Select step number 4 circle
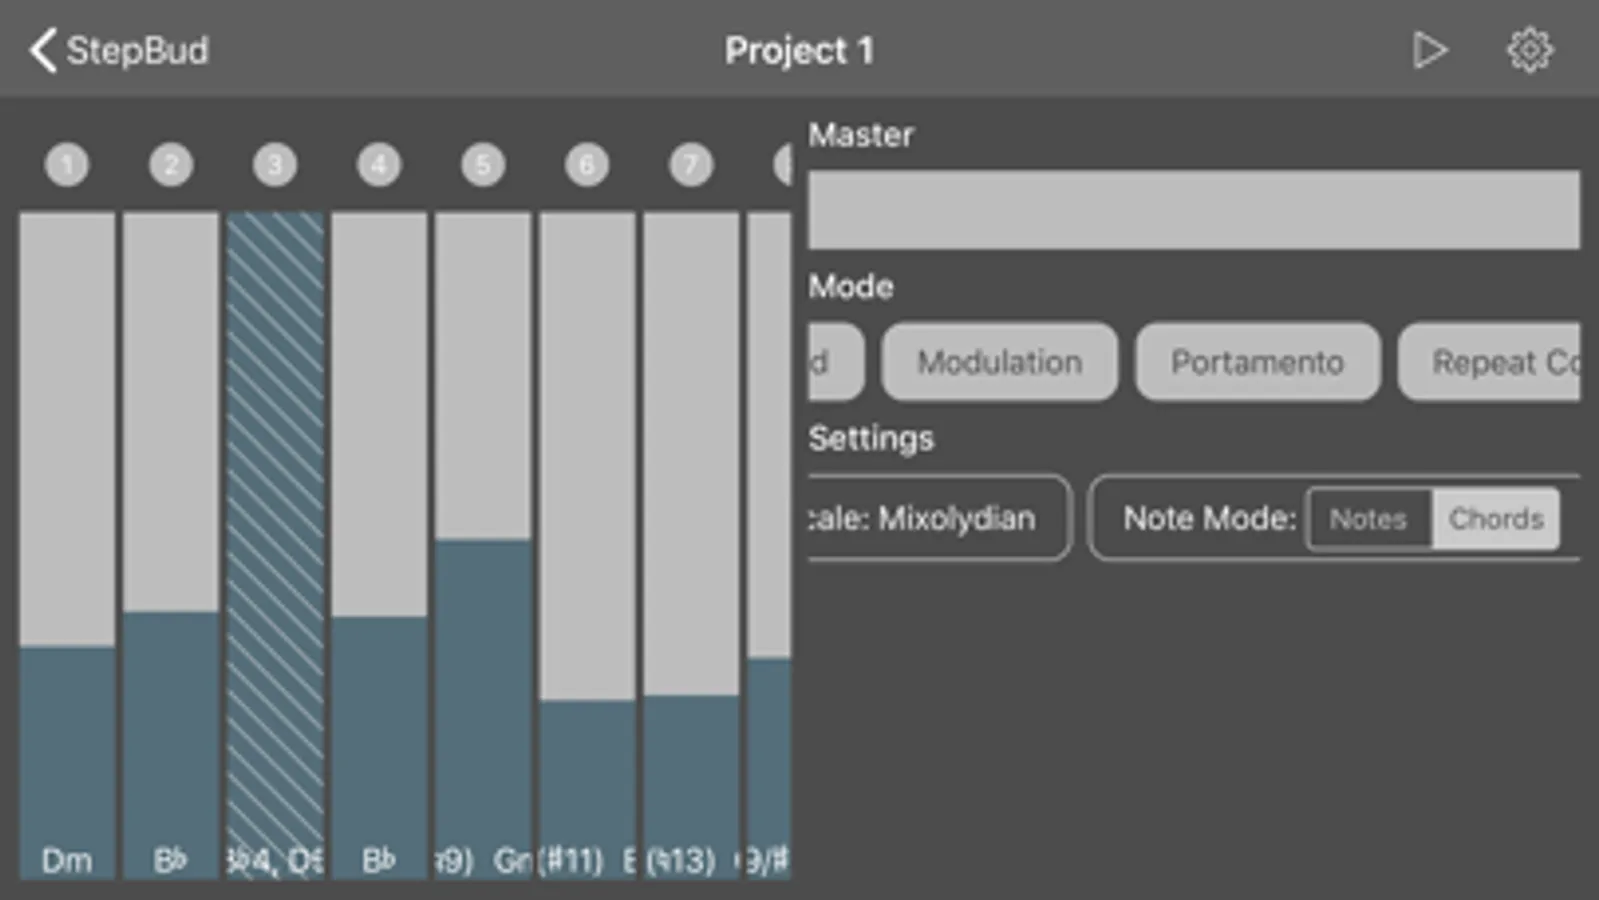1599x900 pixels. pyautogui.click(x=379, y=165)
